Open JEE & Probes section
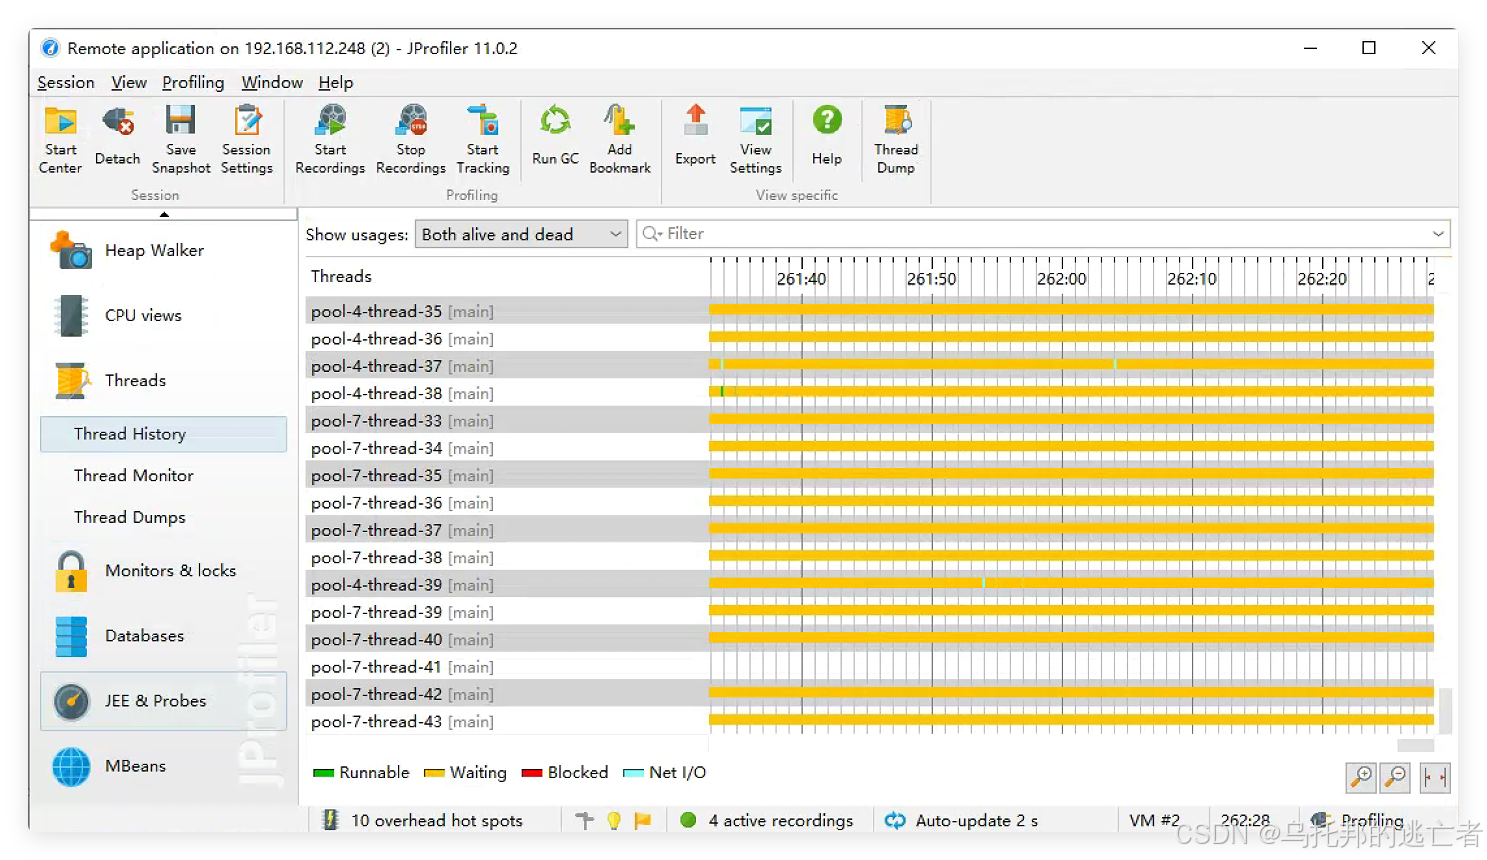This screenshot has height=860, width=1487. pos(164,701)
